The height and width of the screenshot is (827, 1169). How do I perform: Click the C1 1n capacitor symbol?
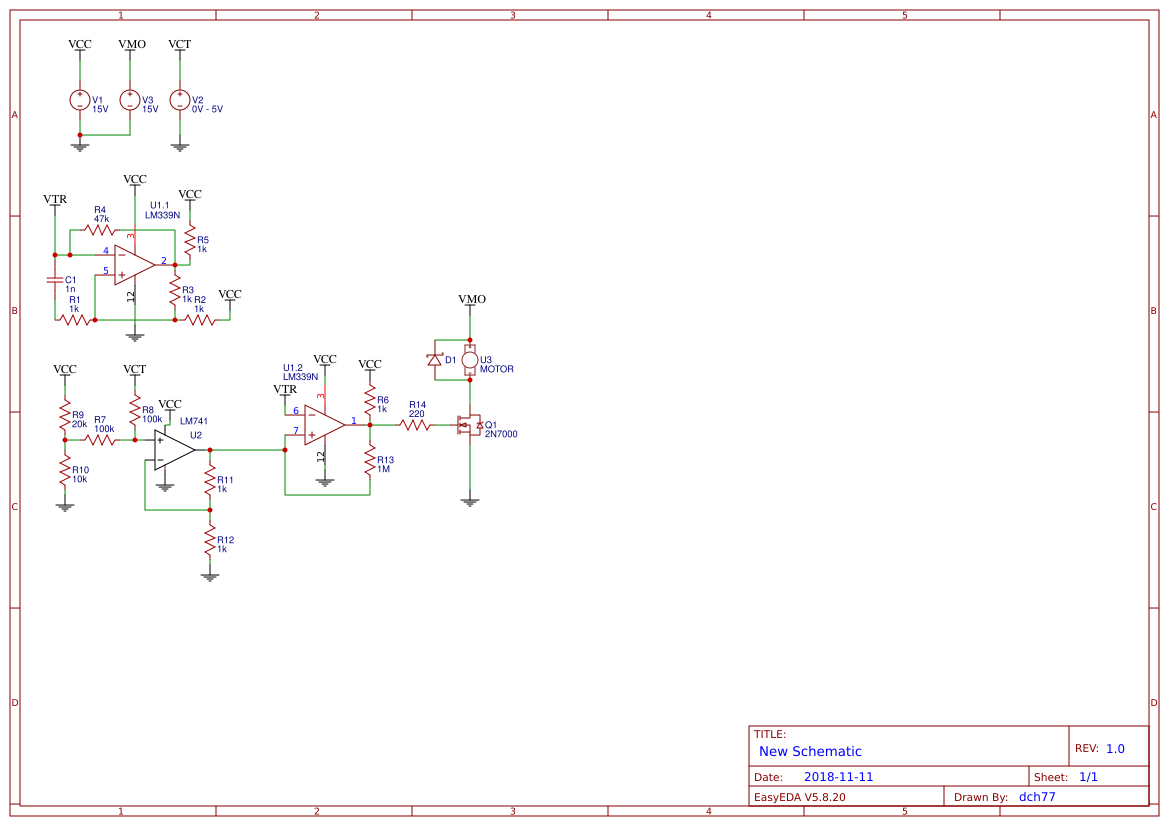55,281
